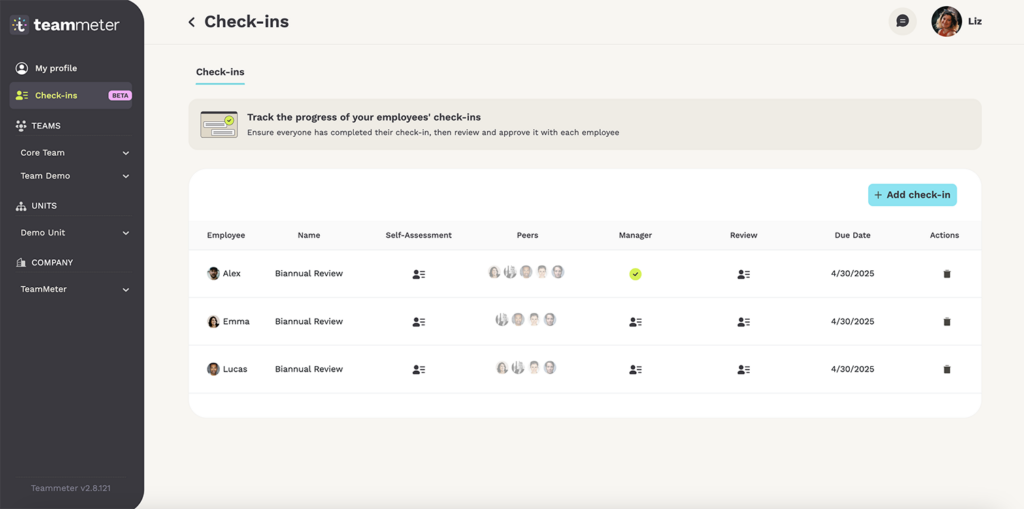Viewport: 1024px width, 509px height.
Task: Click trash icon in Emma's row
Action: point(947,321)
